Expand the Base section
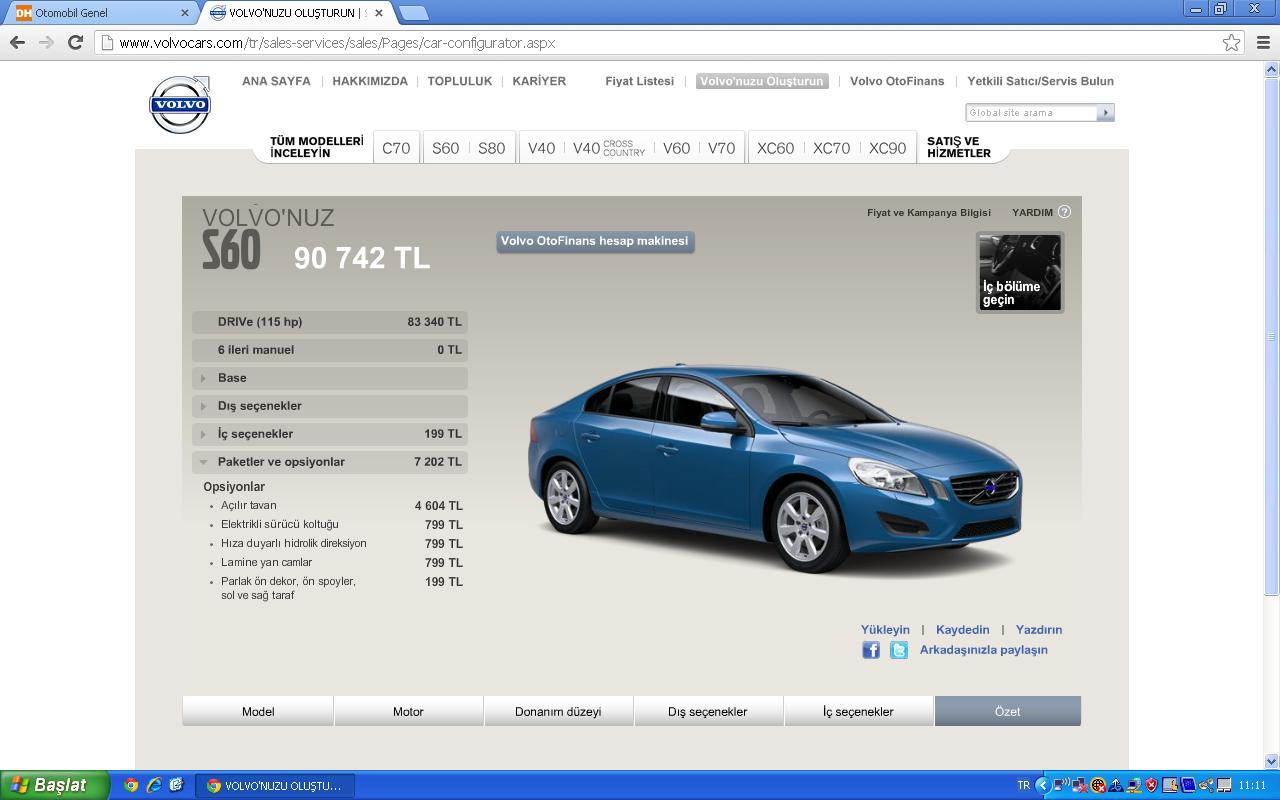The image size is (1280, 800). [330, 378]
